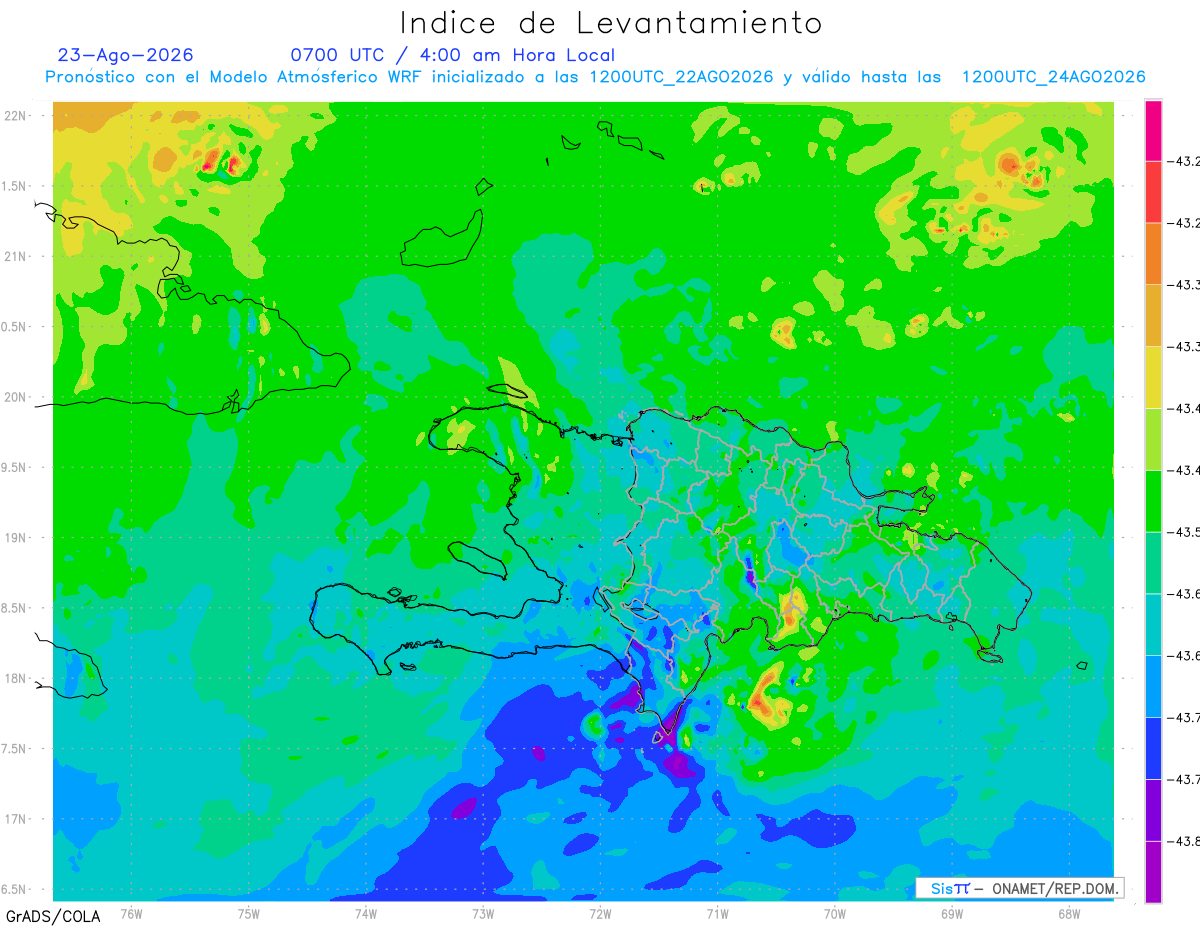Click the '73W' longitude label
1200x927 pixels.
tap(483, 913)
